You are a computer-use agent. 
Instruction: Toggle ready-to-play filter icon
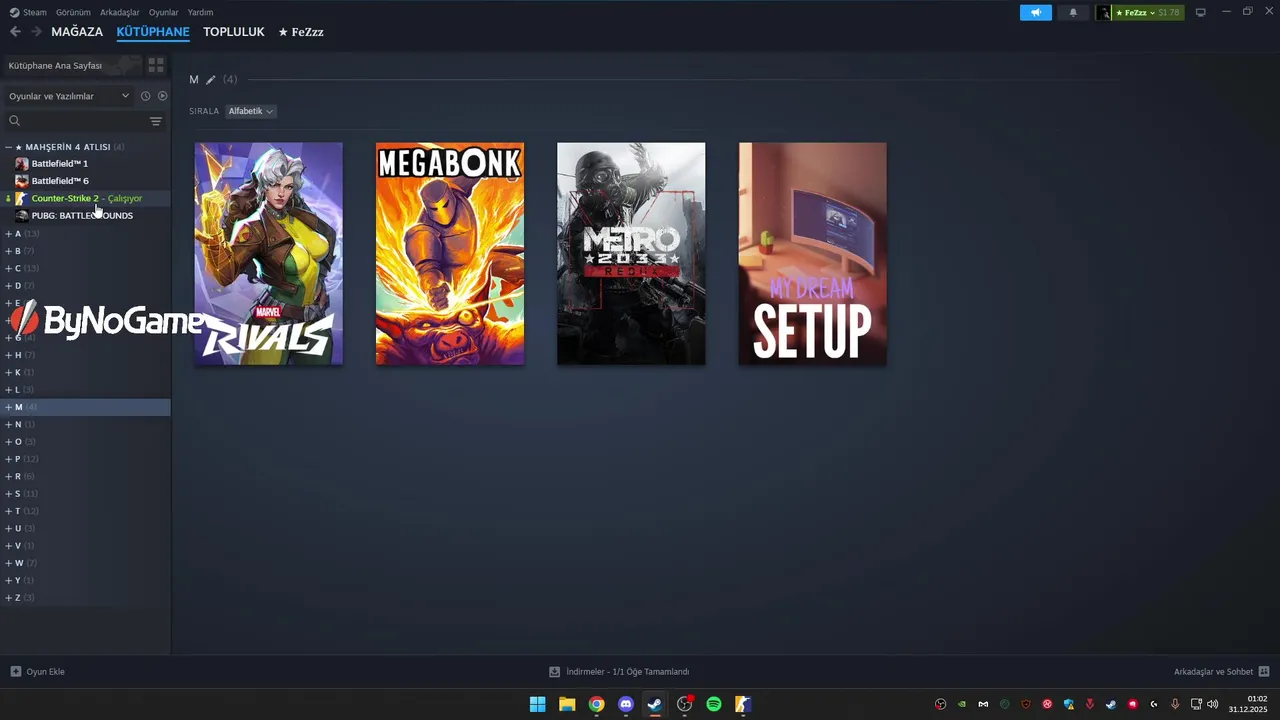162,96
